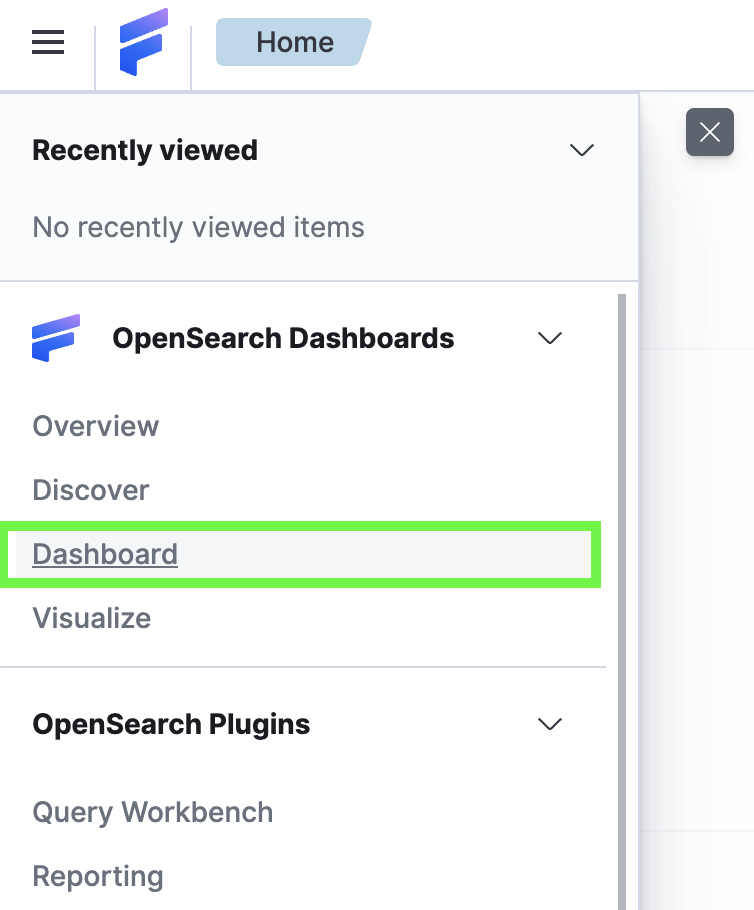Go to Discover

pos(91,490)
